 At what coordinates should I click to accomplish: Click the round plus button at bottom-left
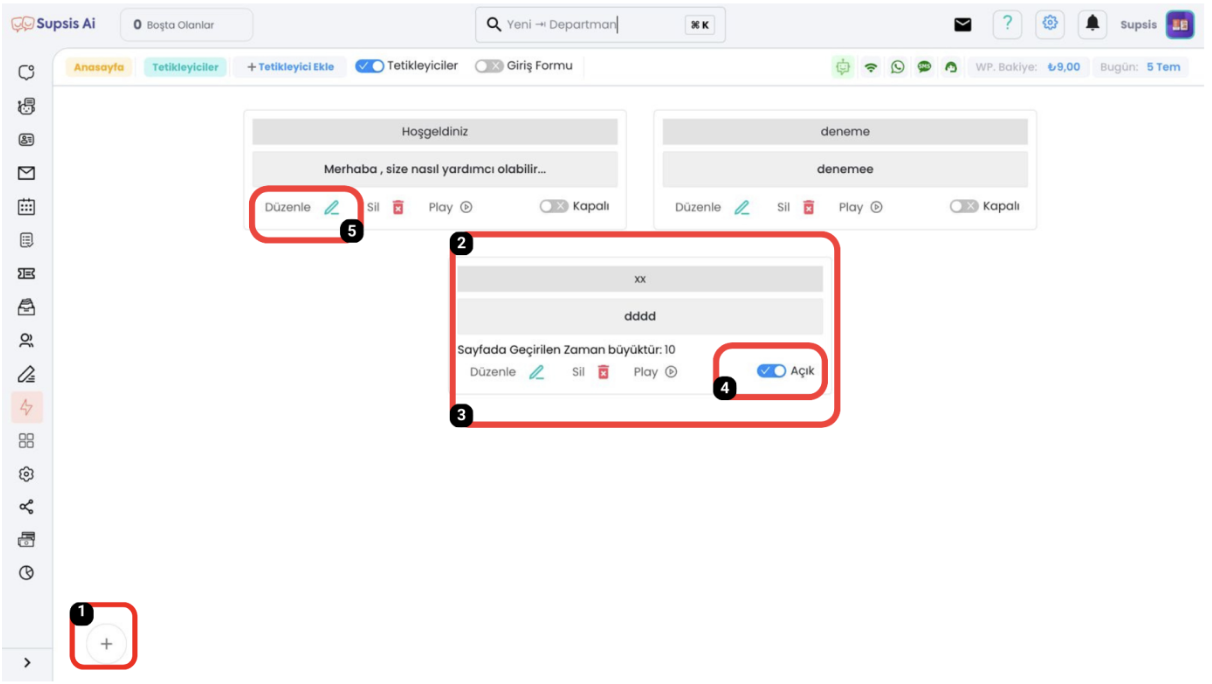click(x=106, y=645)
